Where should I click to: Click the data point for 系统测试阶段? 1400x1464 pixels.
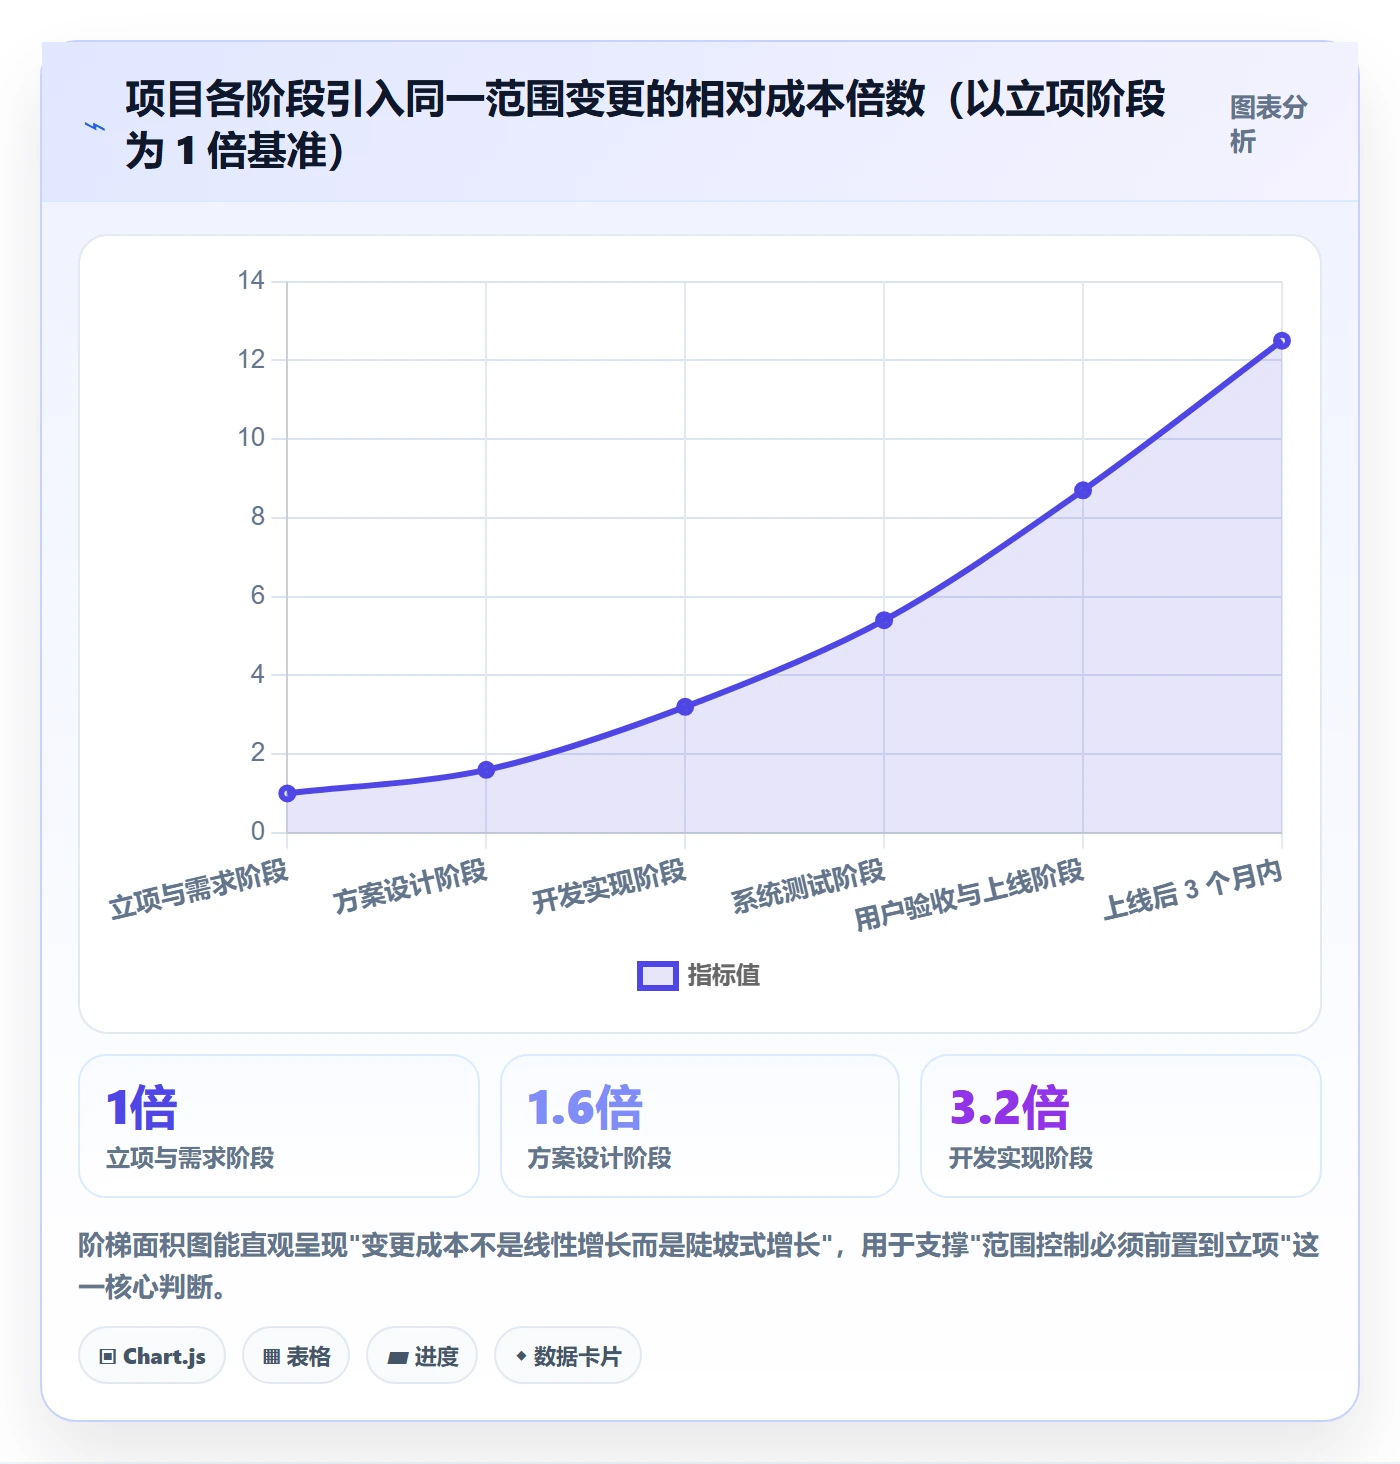tap(884, 621)
